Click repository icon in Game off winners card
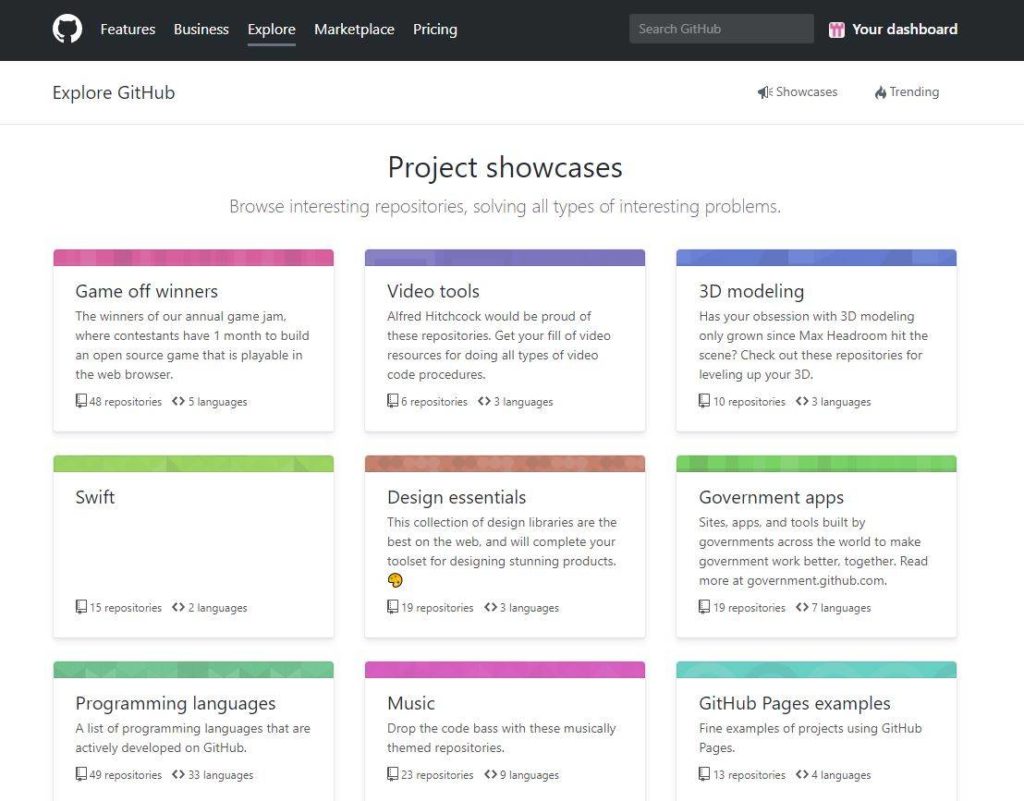 (x=81, y=401)
